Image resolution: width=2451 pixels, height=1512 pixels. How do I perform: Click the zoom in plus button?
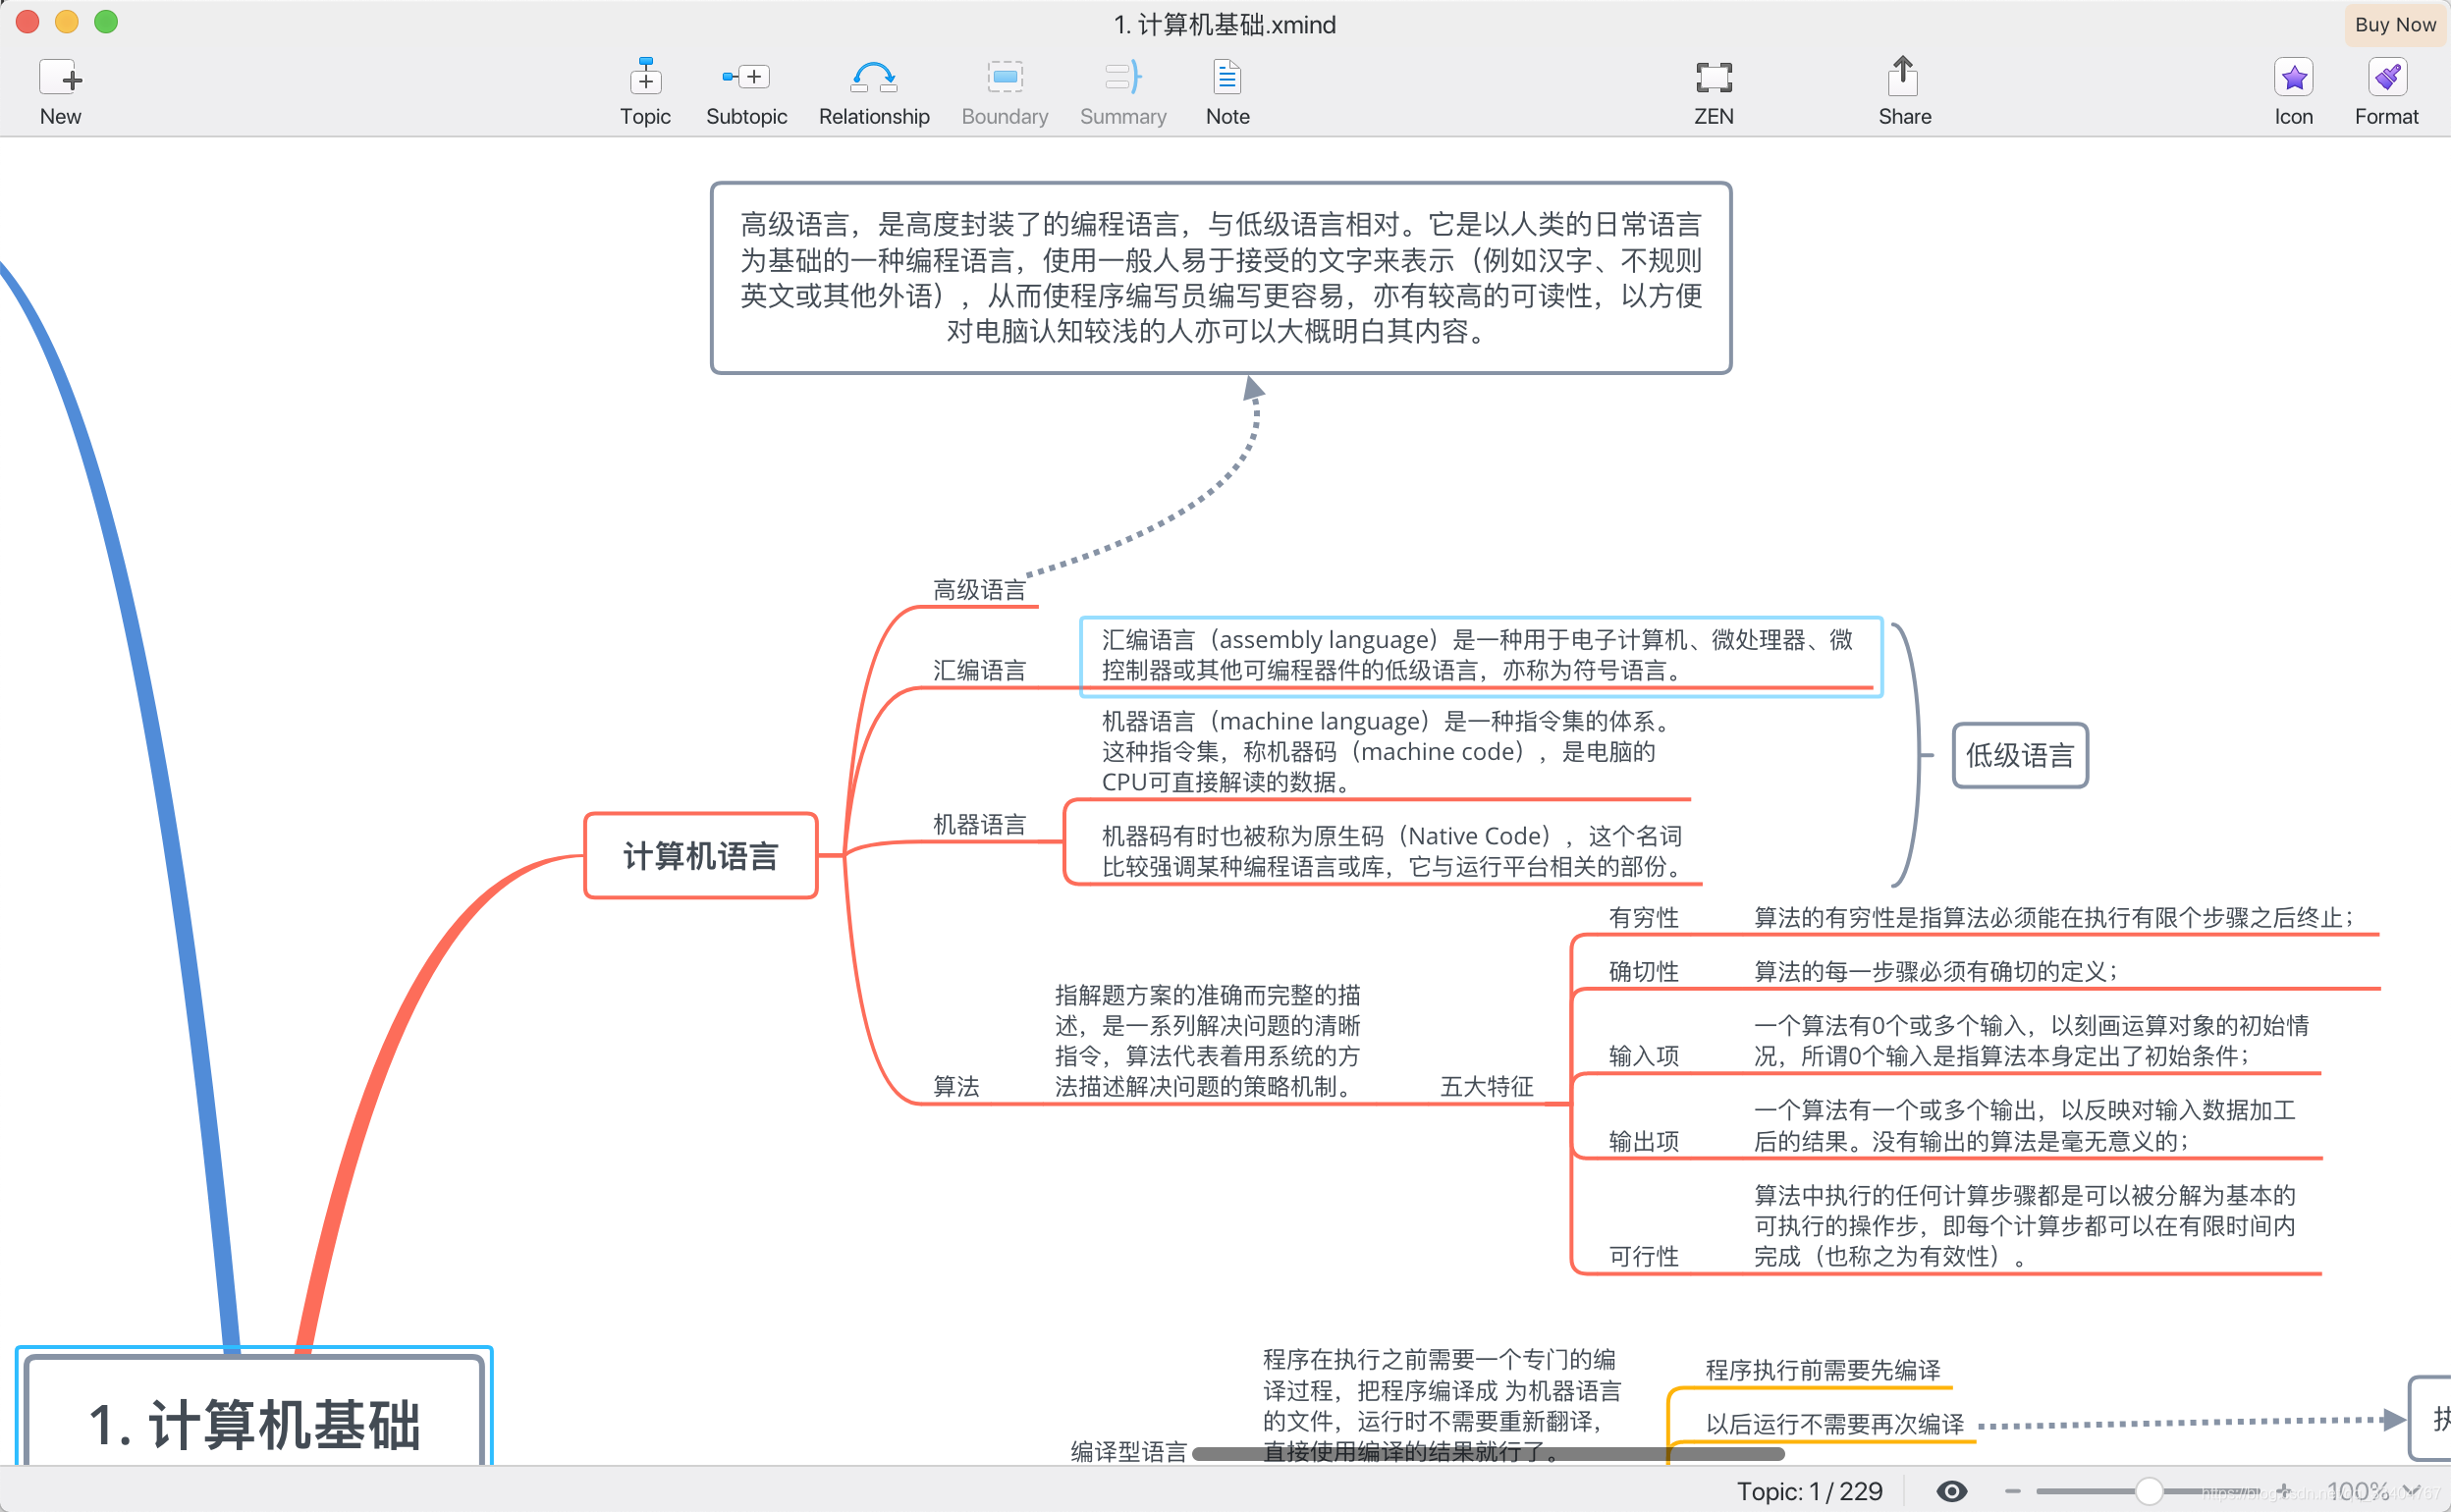[2284, 1491]
